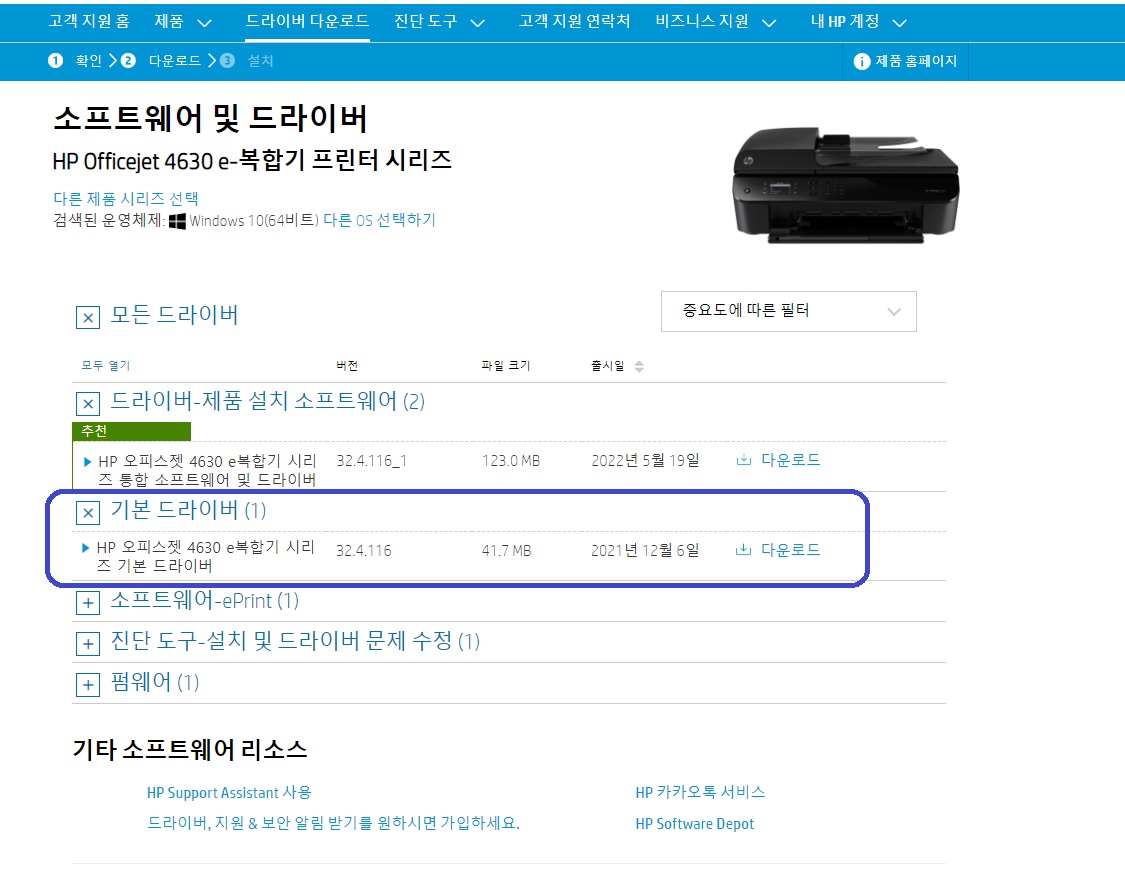Collapse the 드라이버-제품 설치 소프트웨어 section
The image size is (1125, 875).
87,404
